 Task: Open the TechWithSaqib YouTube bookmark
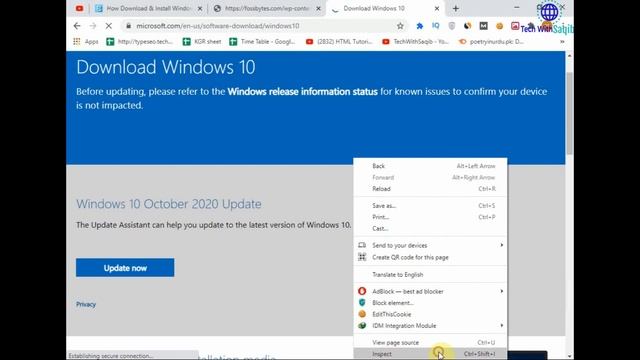point(416,41)
